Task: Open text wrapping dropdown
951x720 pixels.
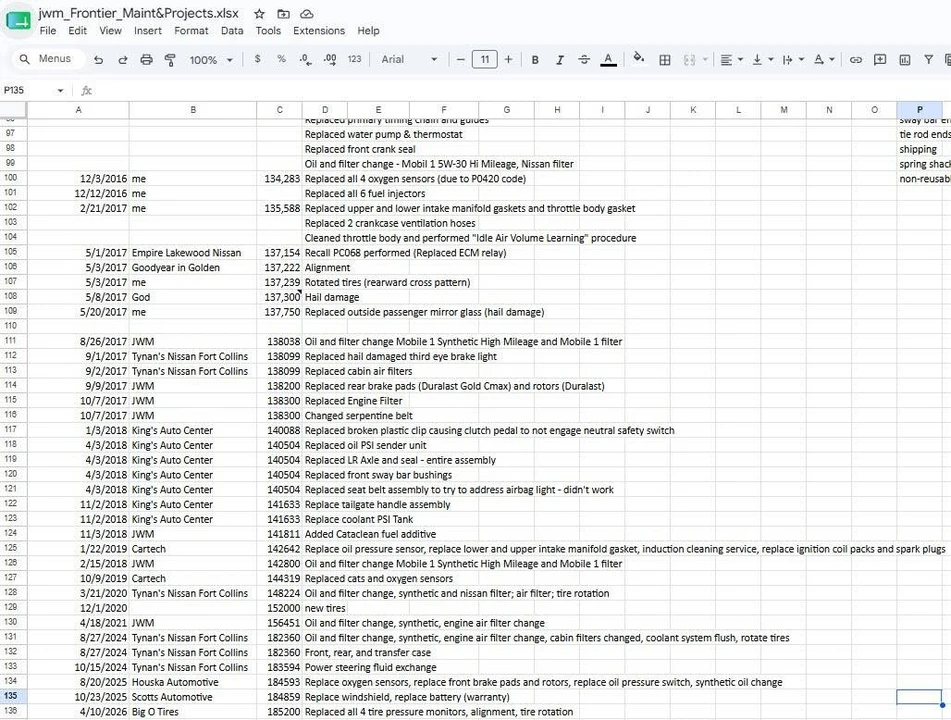Action: click(x=793, y=59)
